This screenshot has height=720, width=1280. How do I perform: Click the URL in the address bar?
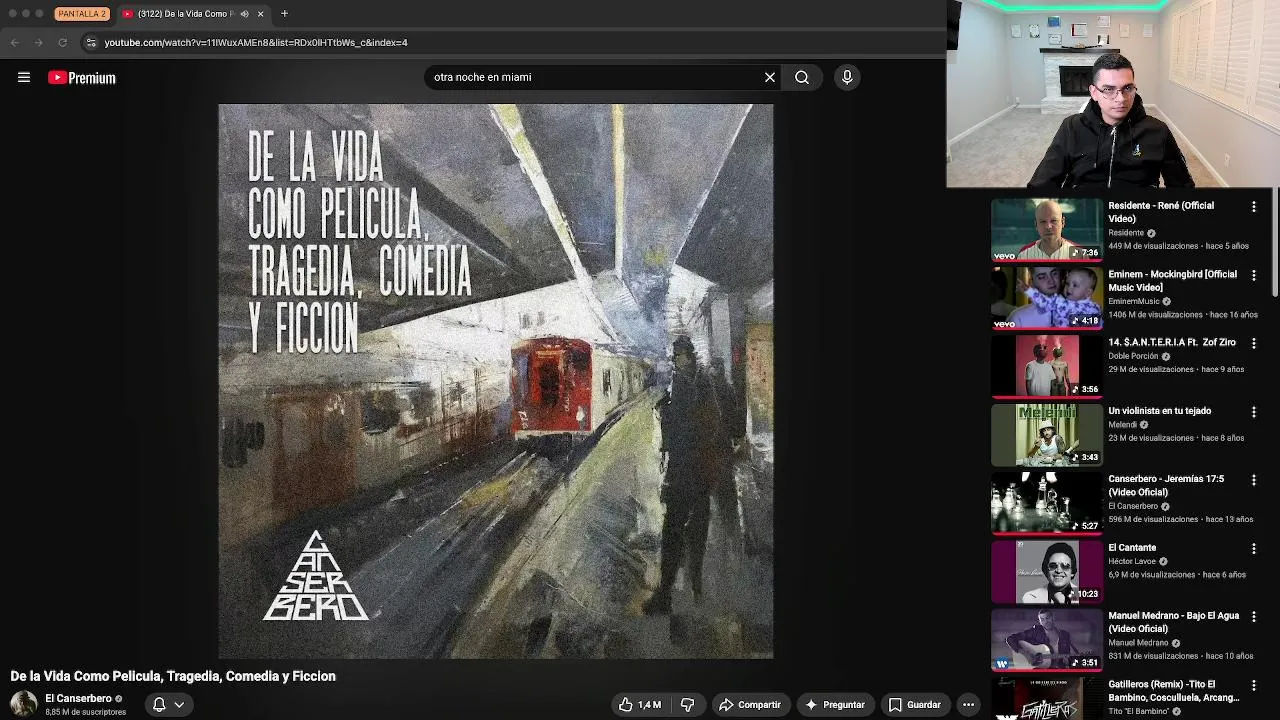[256, 43]
